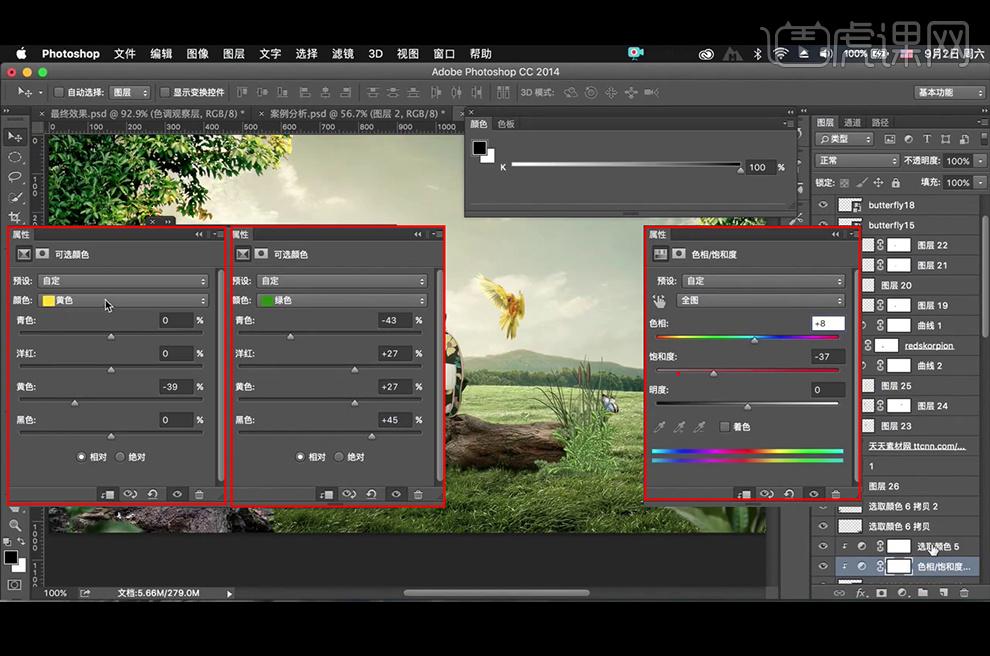990x656 pixels.
Task: Open Apple menu in macOS menu bar
Action: (x=21, y=54)
